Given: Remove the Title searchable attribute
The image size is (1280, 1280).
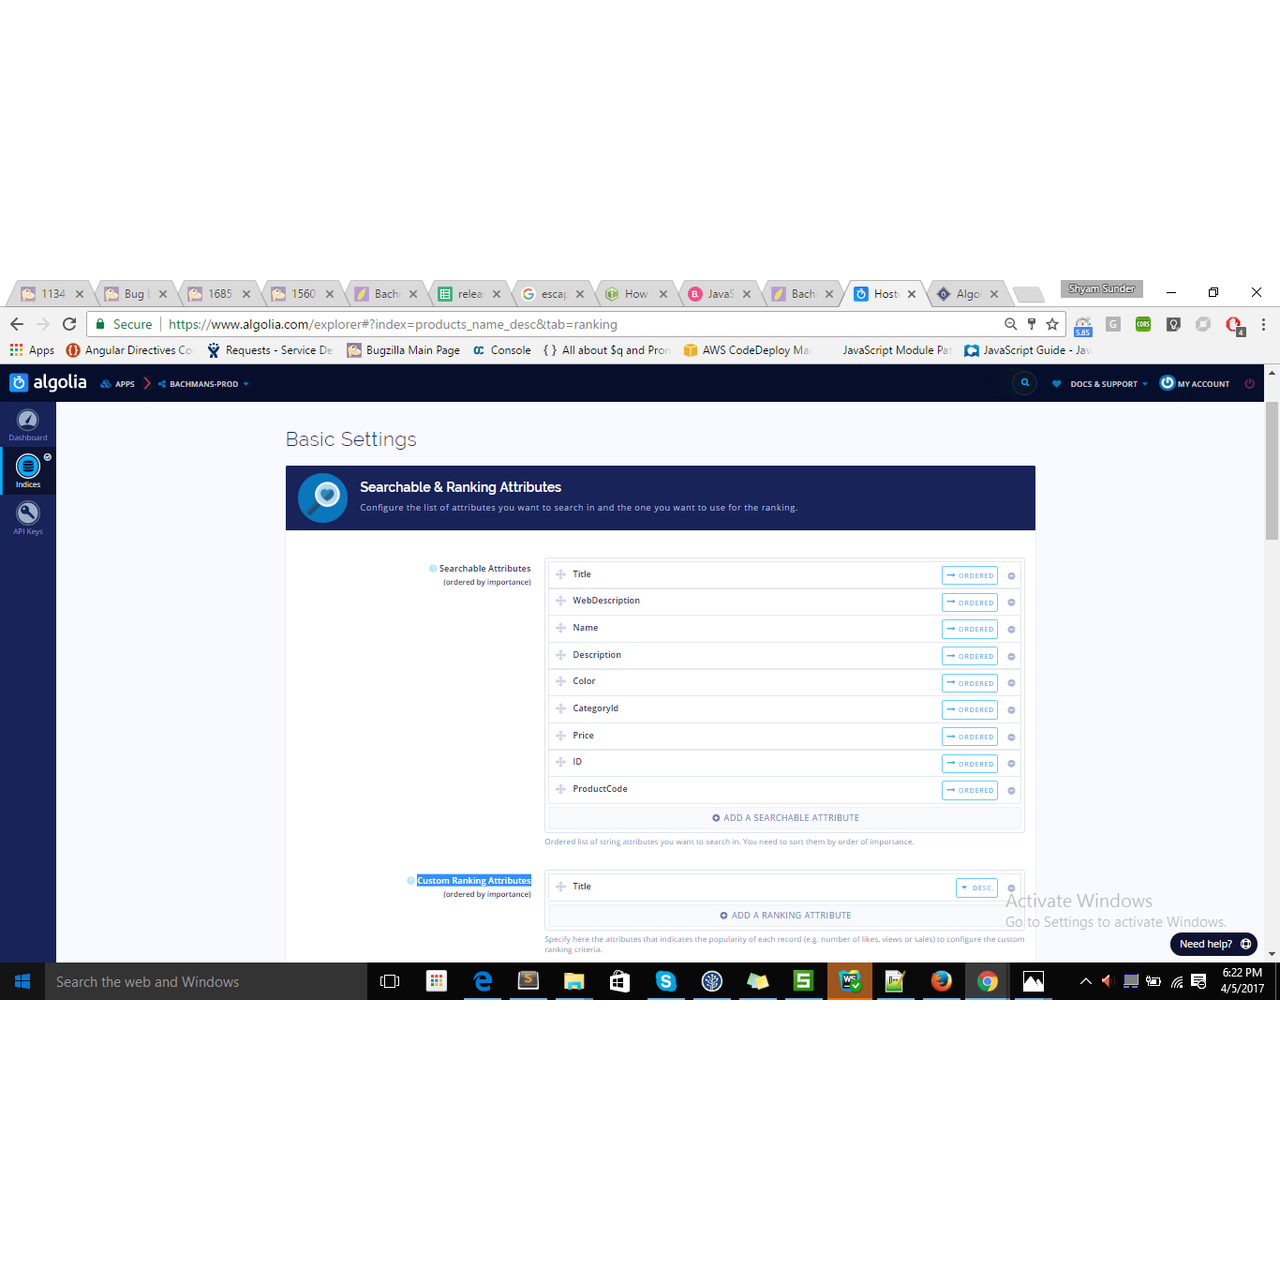Looking at the screenshot, I should pyautogui.click(x=1011, y=575).
